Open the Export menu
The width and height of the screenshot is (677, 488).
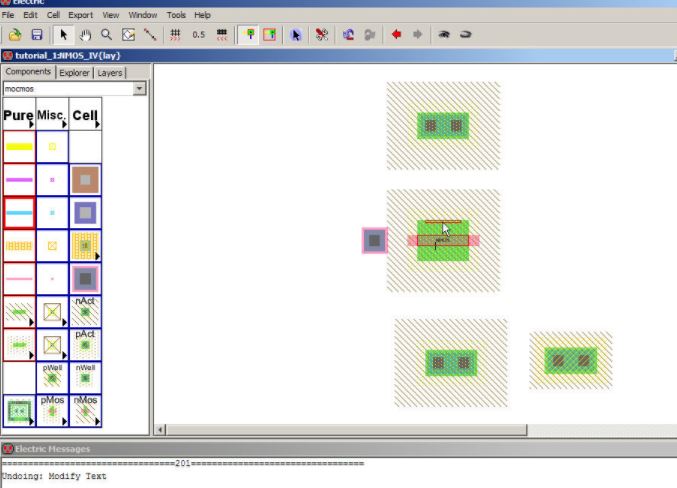pyautogui.click(x=80, y=16)
